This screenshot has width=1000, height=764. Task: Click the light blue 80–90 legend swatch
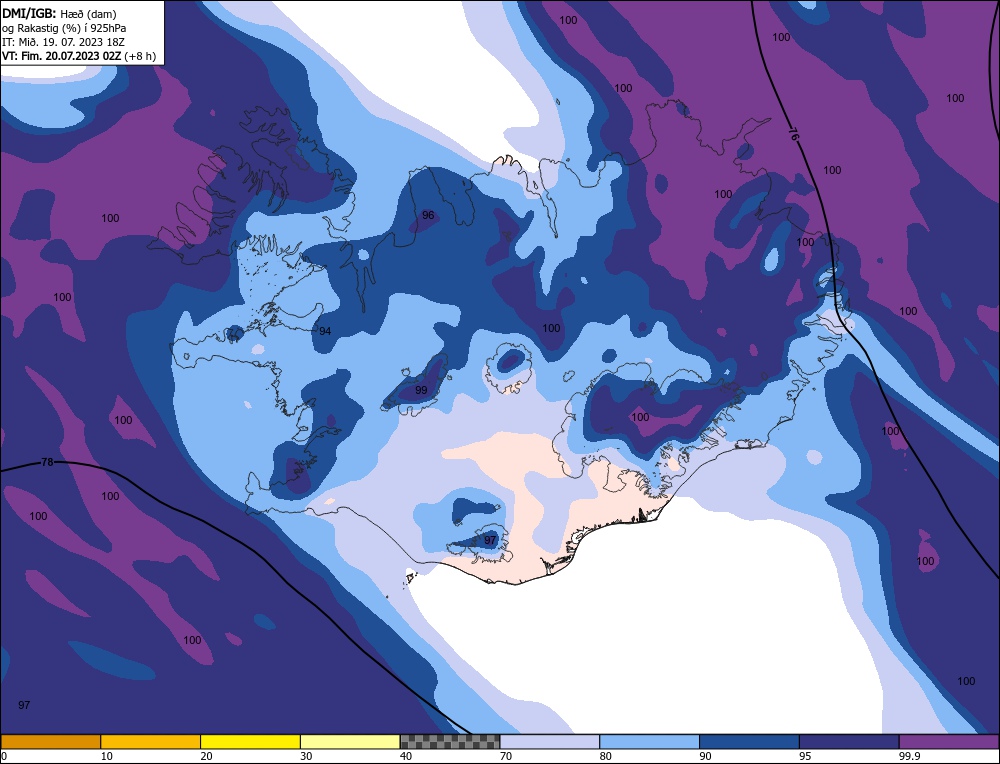649,742
